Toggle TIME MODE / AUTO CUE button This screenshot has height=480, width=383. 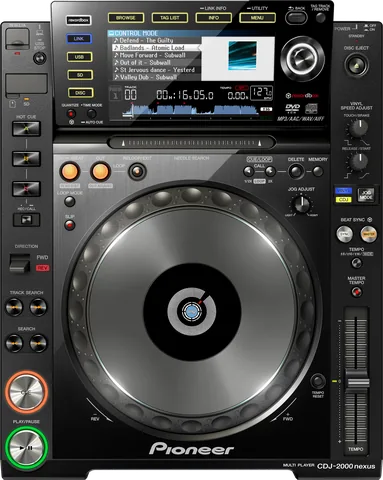(91, 114)
